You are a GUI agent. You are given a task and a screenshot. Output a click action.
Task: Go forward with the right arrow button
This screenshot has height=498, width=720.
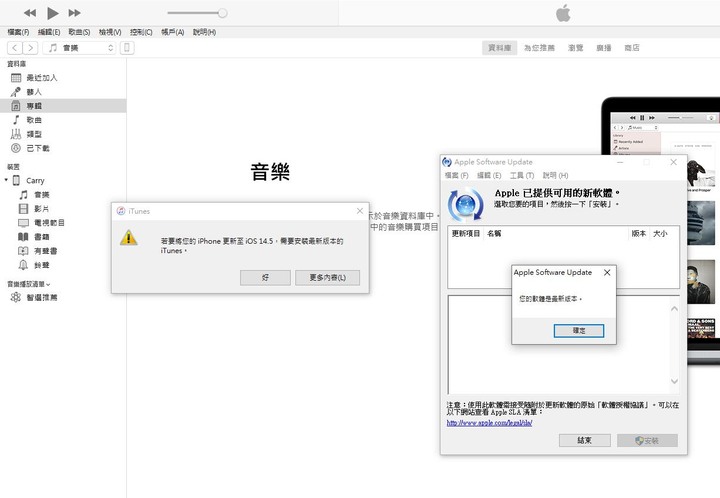30,48
